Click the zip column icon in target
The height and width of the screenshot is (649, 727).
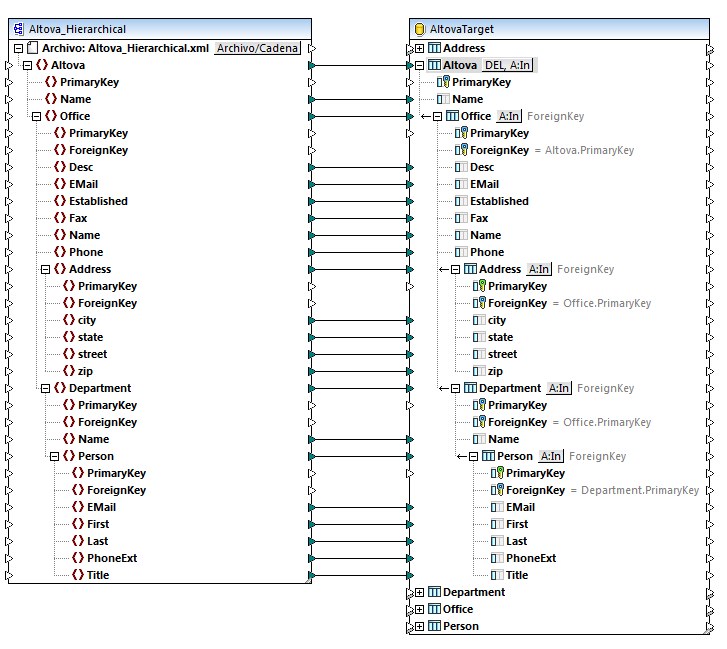pyautogui.click(x=479, y=371)
